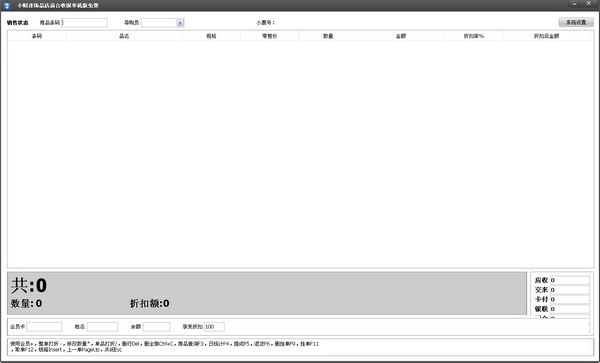The width and height of the screenshot is (600, 363).
Task: Click the 规格 column header
Action: click(x=211, y=36)
